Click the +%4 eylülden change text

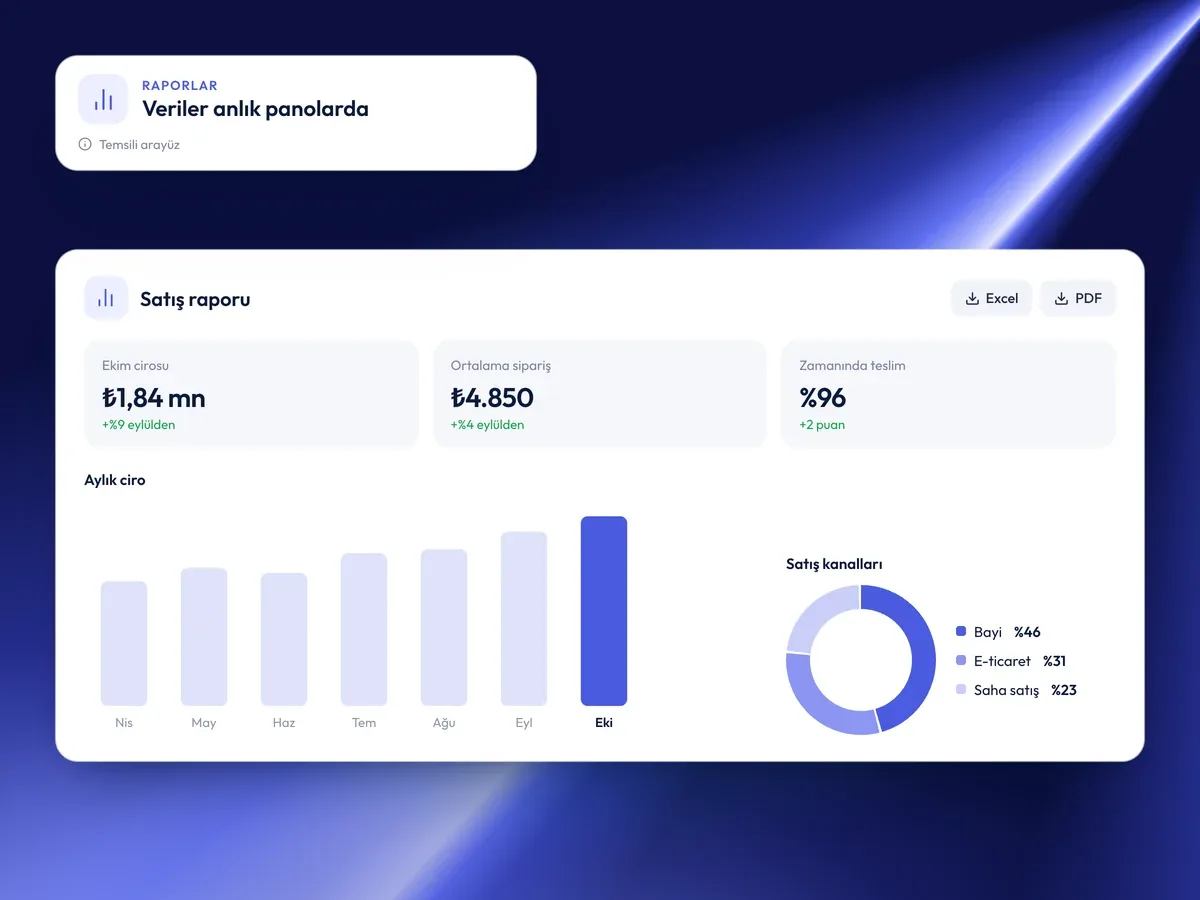[x=488, y=425]
